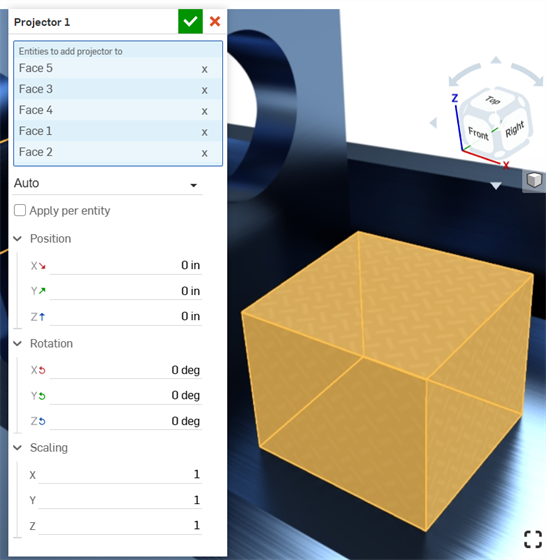Remove Face 2 from entity list
546x560 pixels.
click(x=204, y=153)
